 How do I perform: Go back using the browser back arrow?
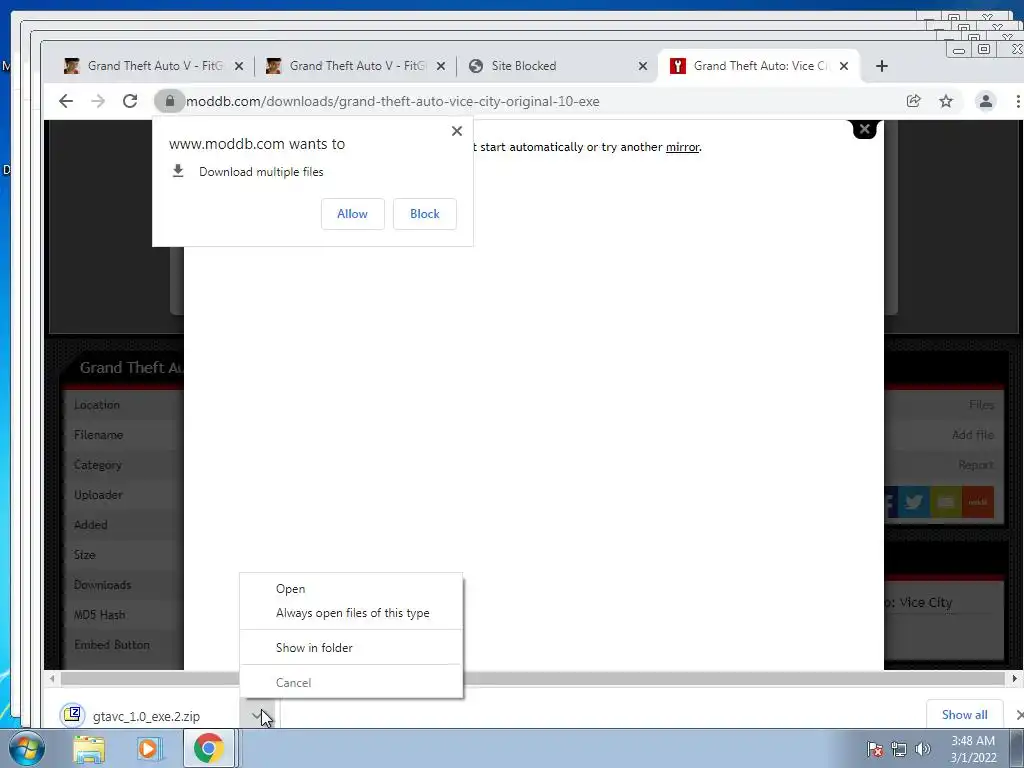pos(66,101)
